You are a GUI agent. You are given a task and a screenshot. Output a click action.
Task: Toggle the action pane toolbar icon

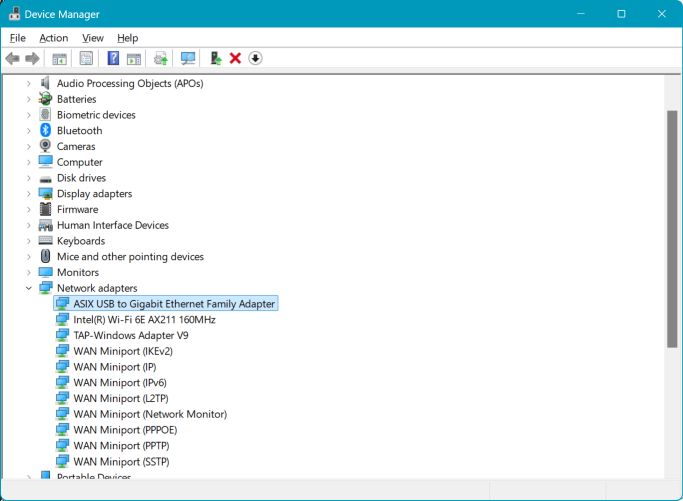[x=134, y=58]
